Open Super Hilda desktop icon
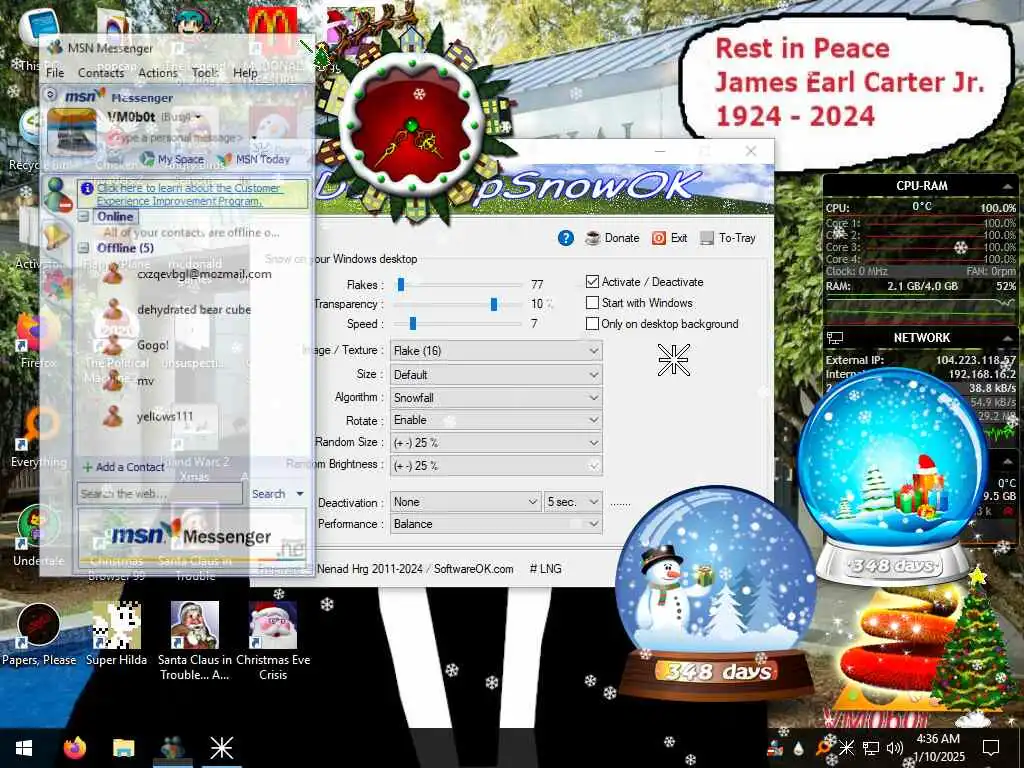Screen dimensions: 1024x768 click(x=116, y=635)
